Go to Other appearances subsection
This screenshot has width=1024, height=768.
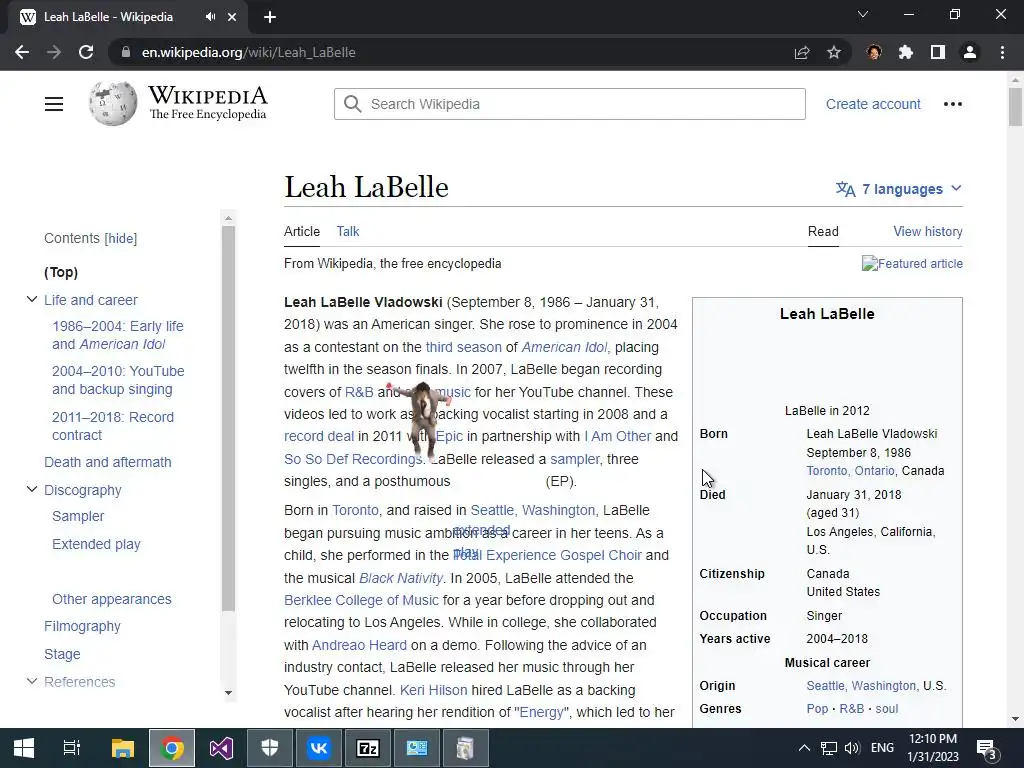point(112,599)
